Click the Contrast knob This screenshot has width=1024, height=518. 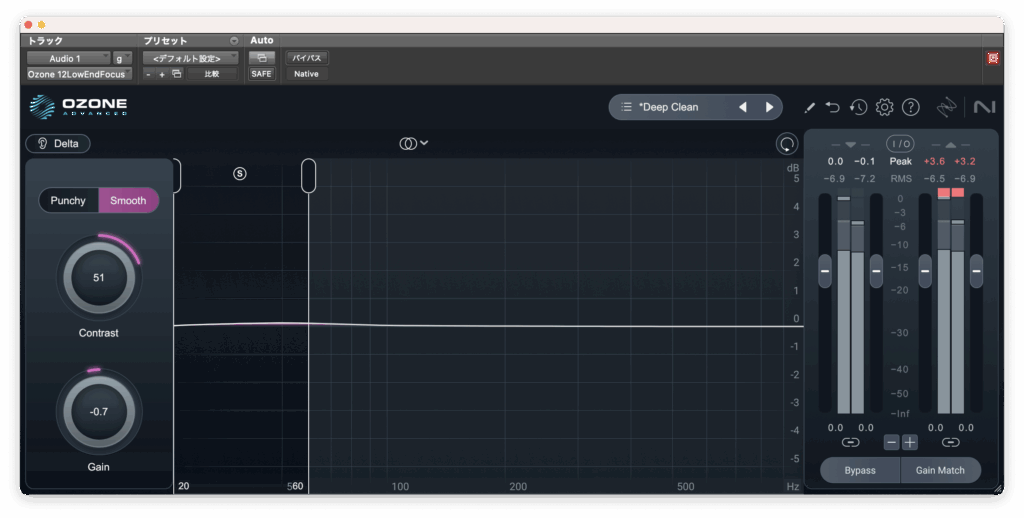click(x=98, y=277)
